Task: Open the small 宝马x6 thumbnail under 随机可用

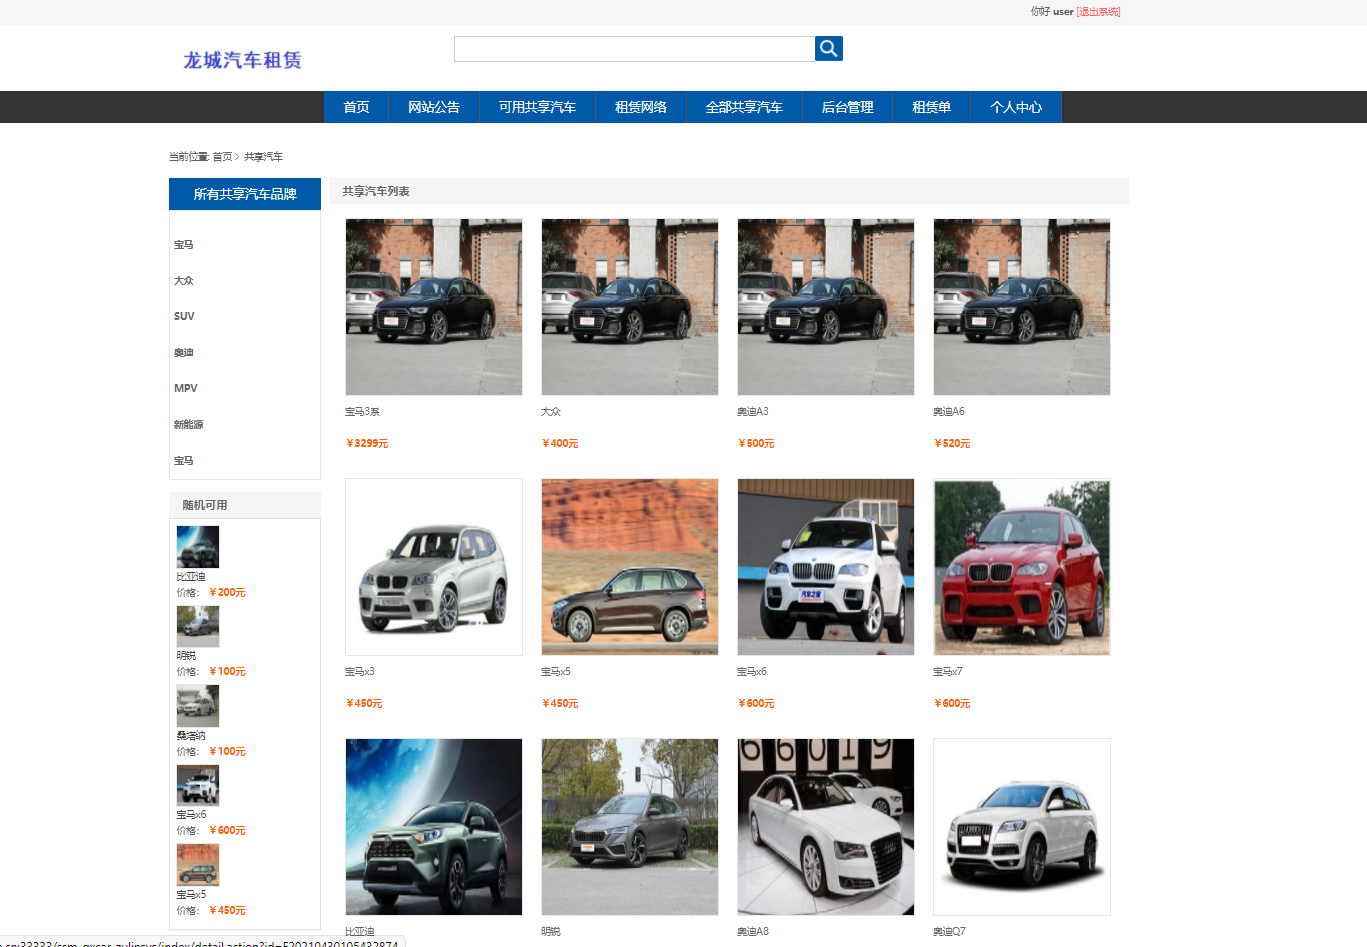Action: 198,785
